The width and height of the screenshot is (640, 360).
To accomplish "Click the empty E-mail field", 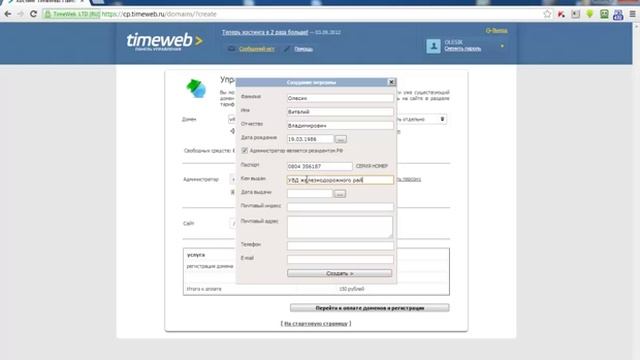I will click(x=340, y=260).
